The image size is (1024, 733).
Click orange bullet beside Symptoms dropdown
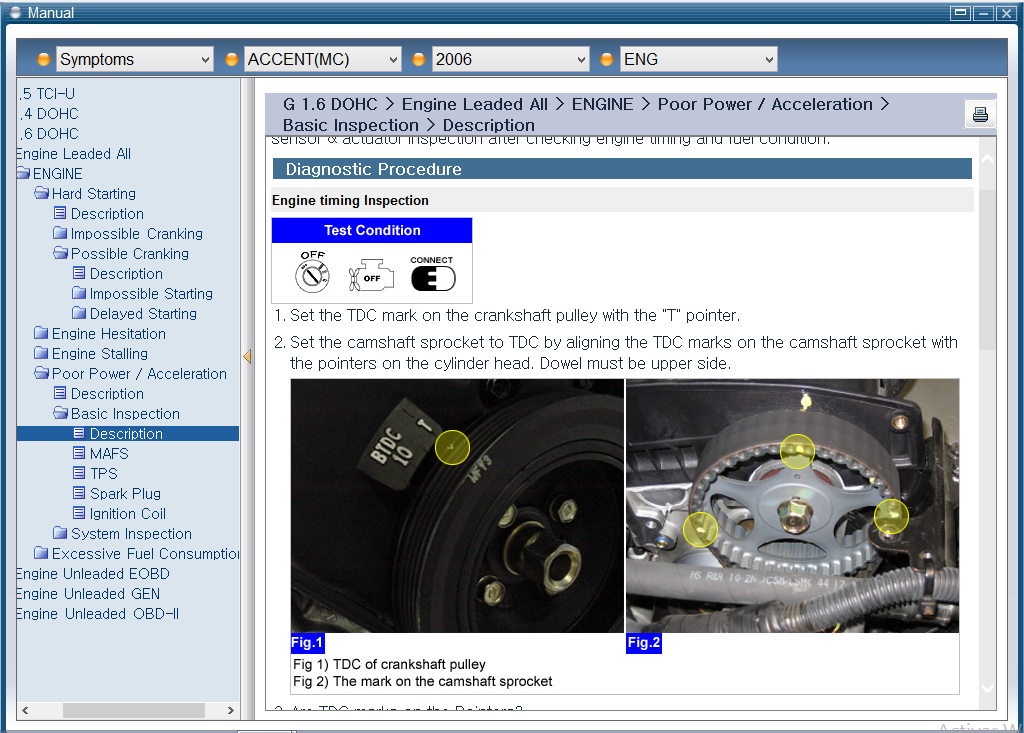click(44, 59)
